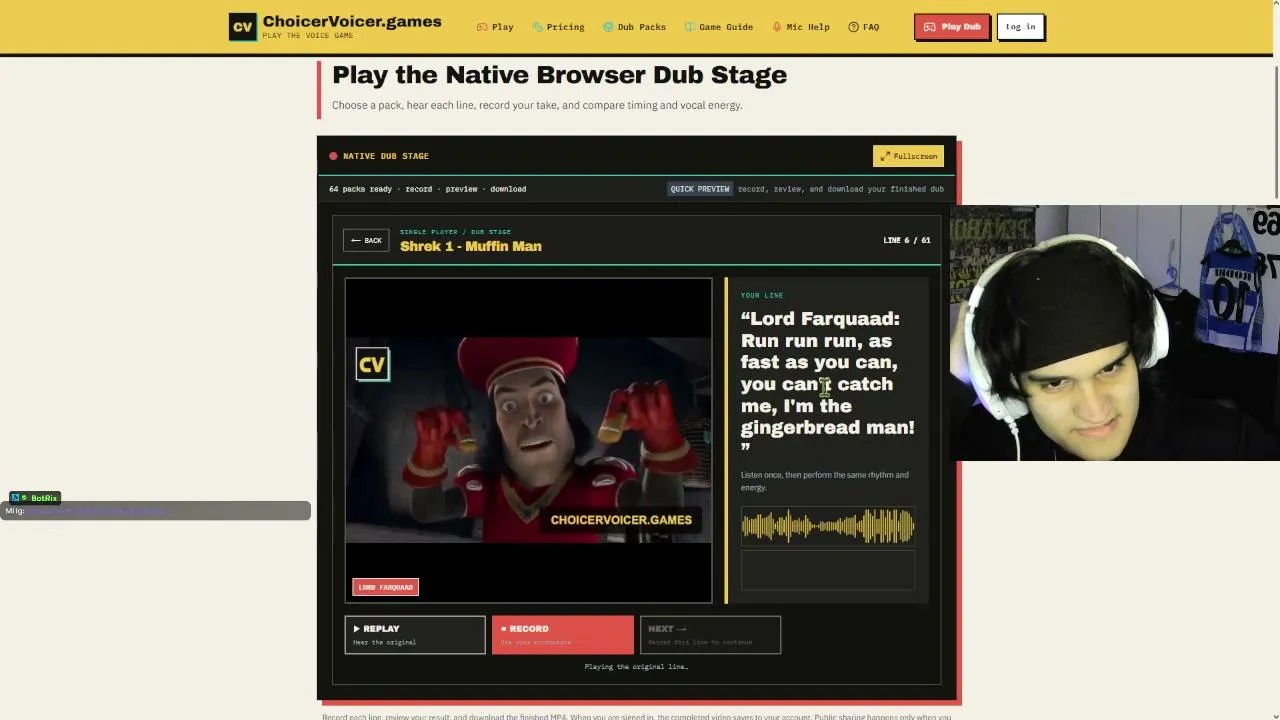Viewport: 1280px width, 720px height.
Task: Go to the Play nav link
Action: (x=495, y=27)
